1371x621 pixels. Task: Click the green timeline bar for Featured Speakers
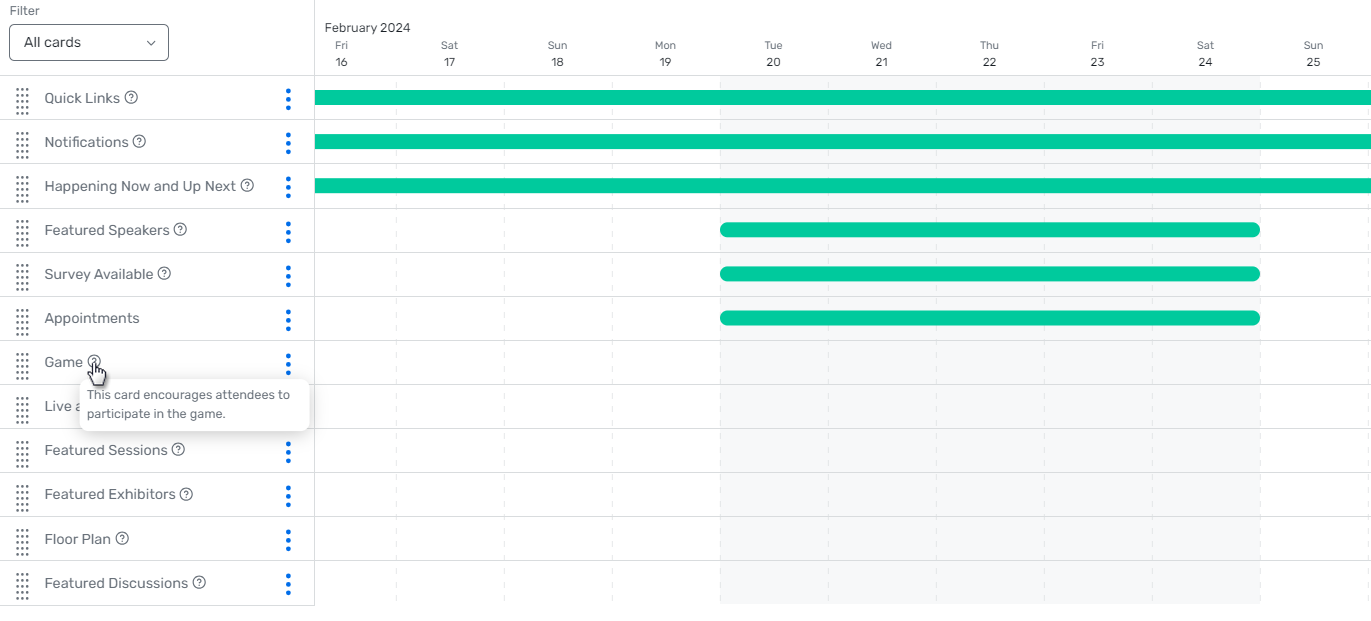tap(989, 229)
